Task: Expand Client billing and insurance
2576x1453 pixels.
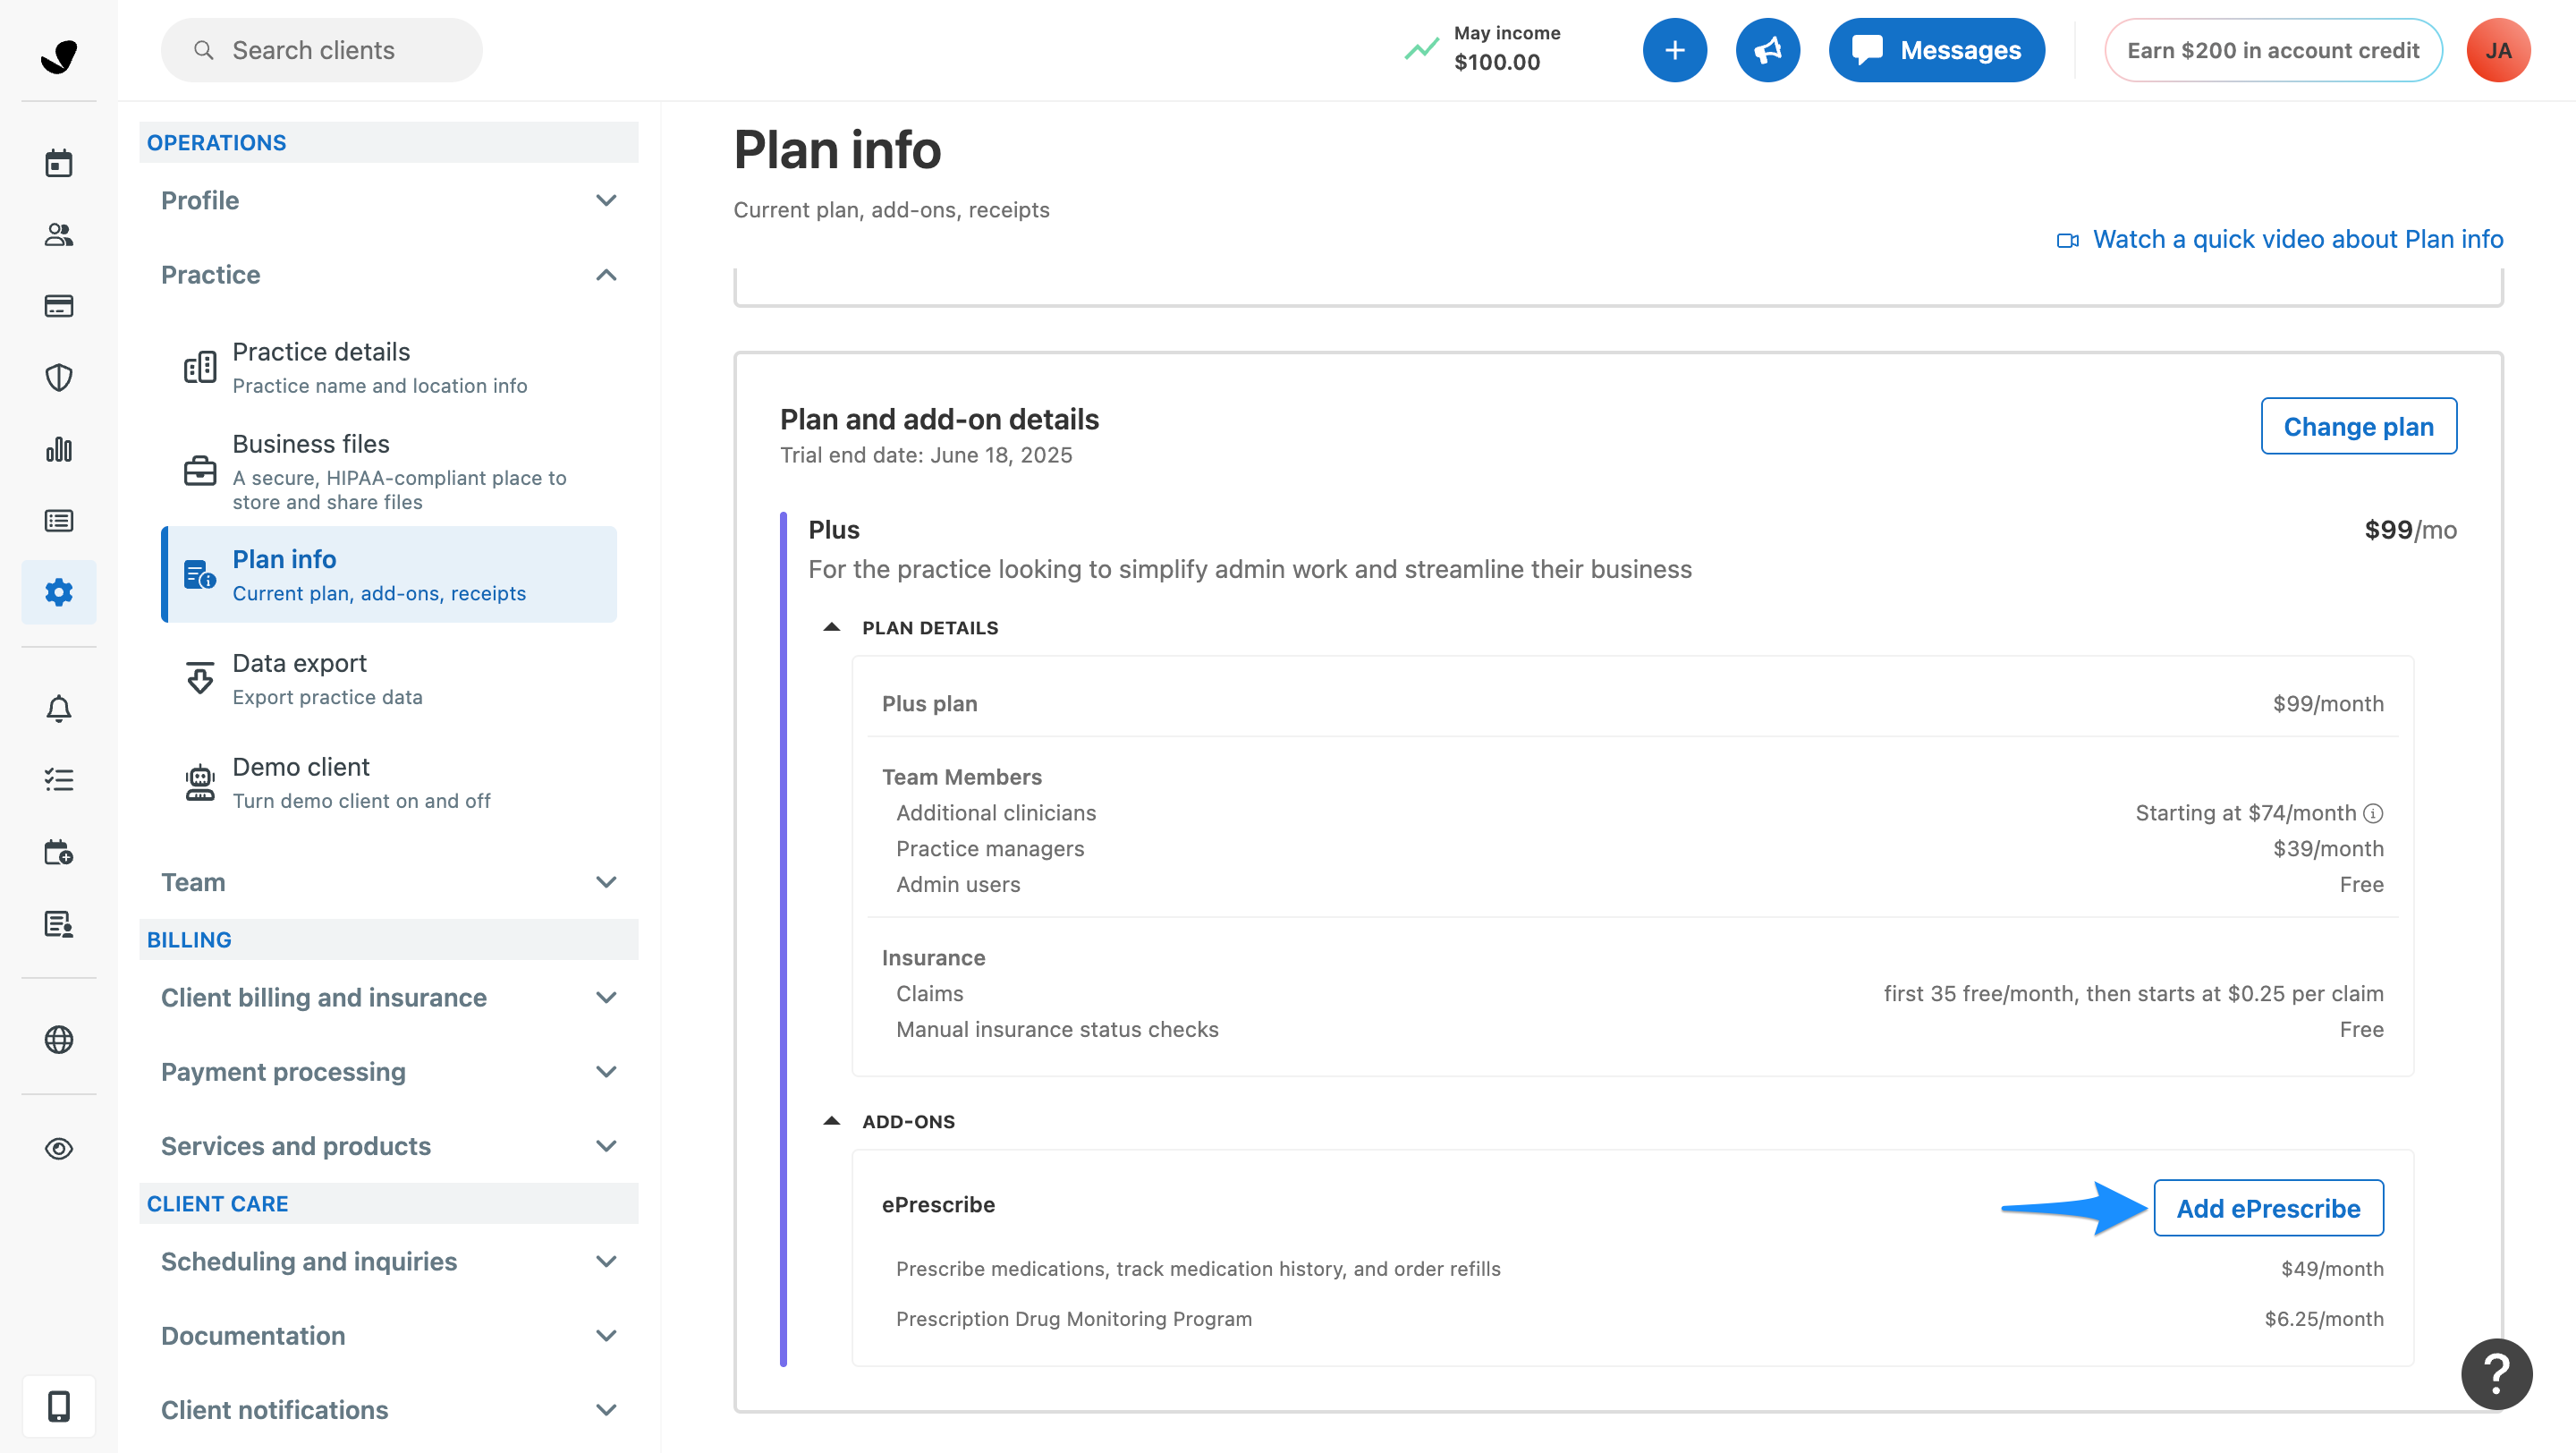Action: click(x=388, y=997)
